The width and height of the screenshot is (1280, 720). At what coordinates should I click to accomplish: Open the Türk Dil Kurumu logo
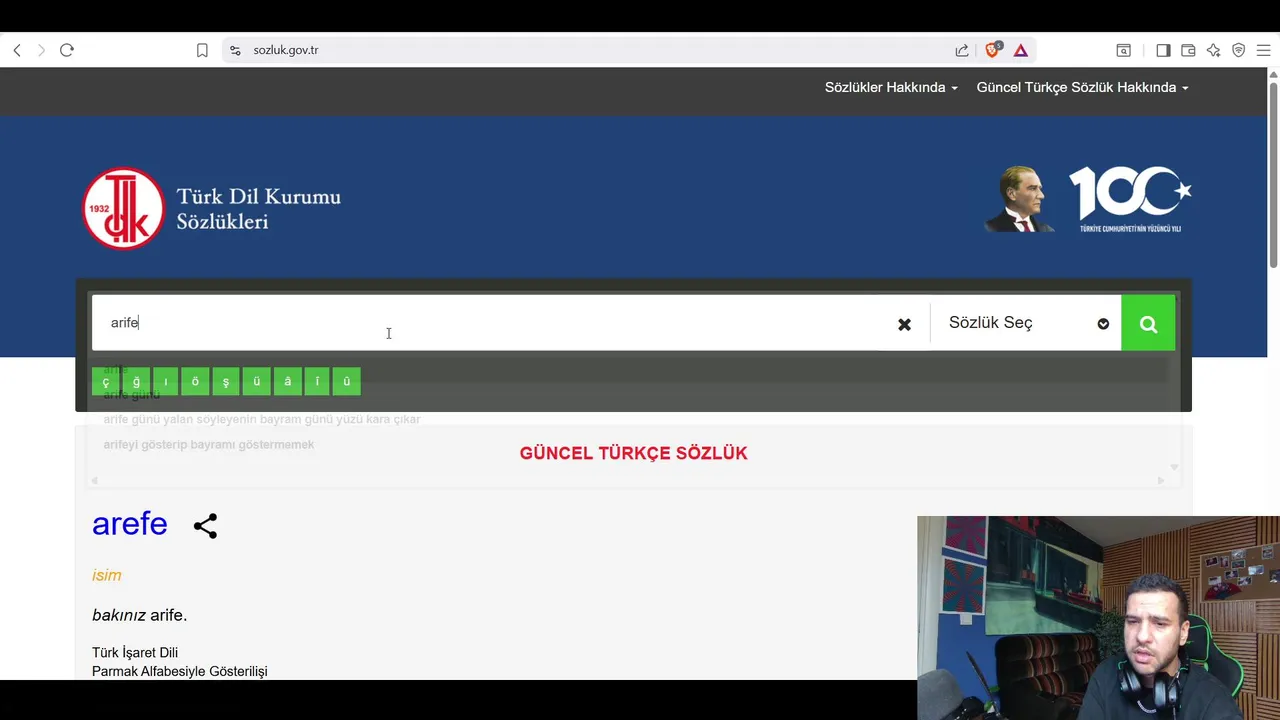pyautogui.click(x=212, y=208)
